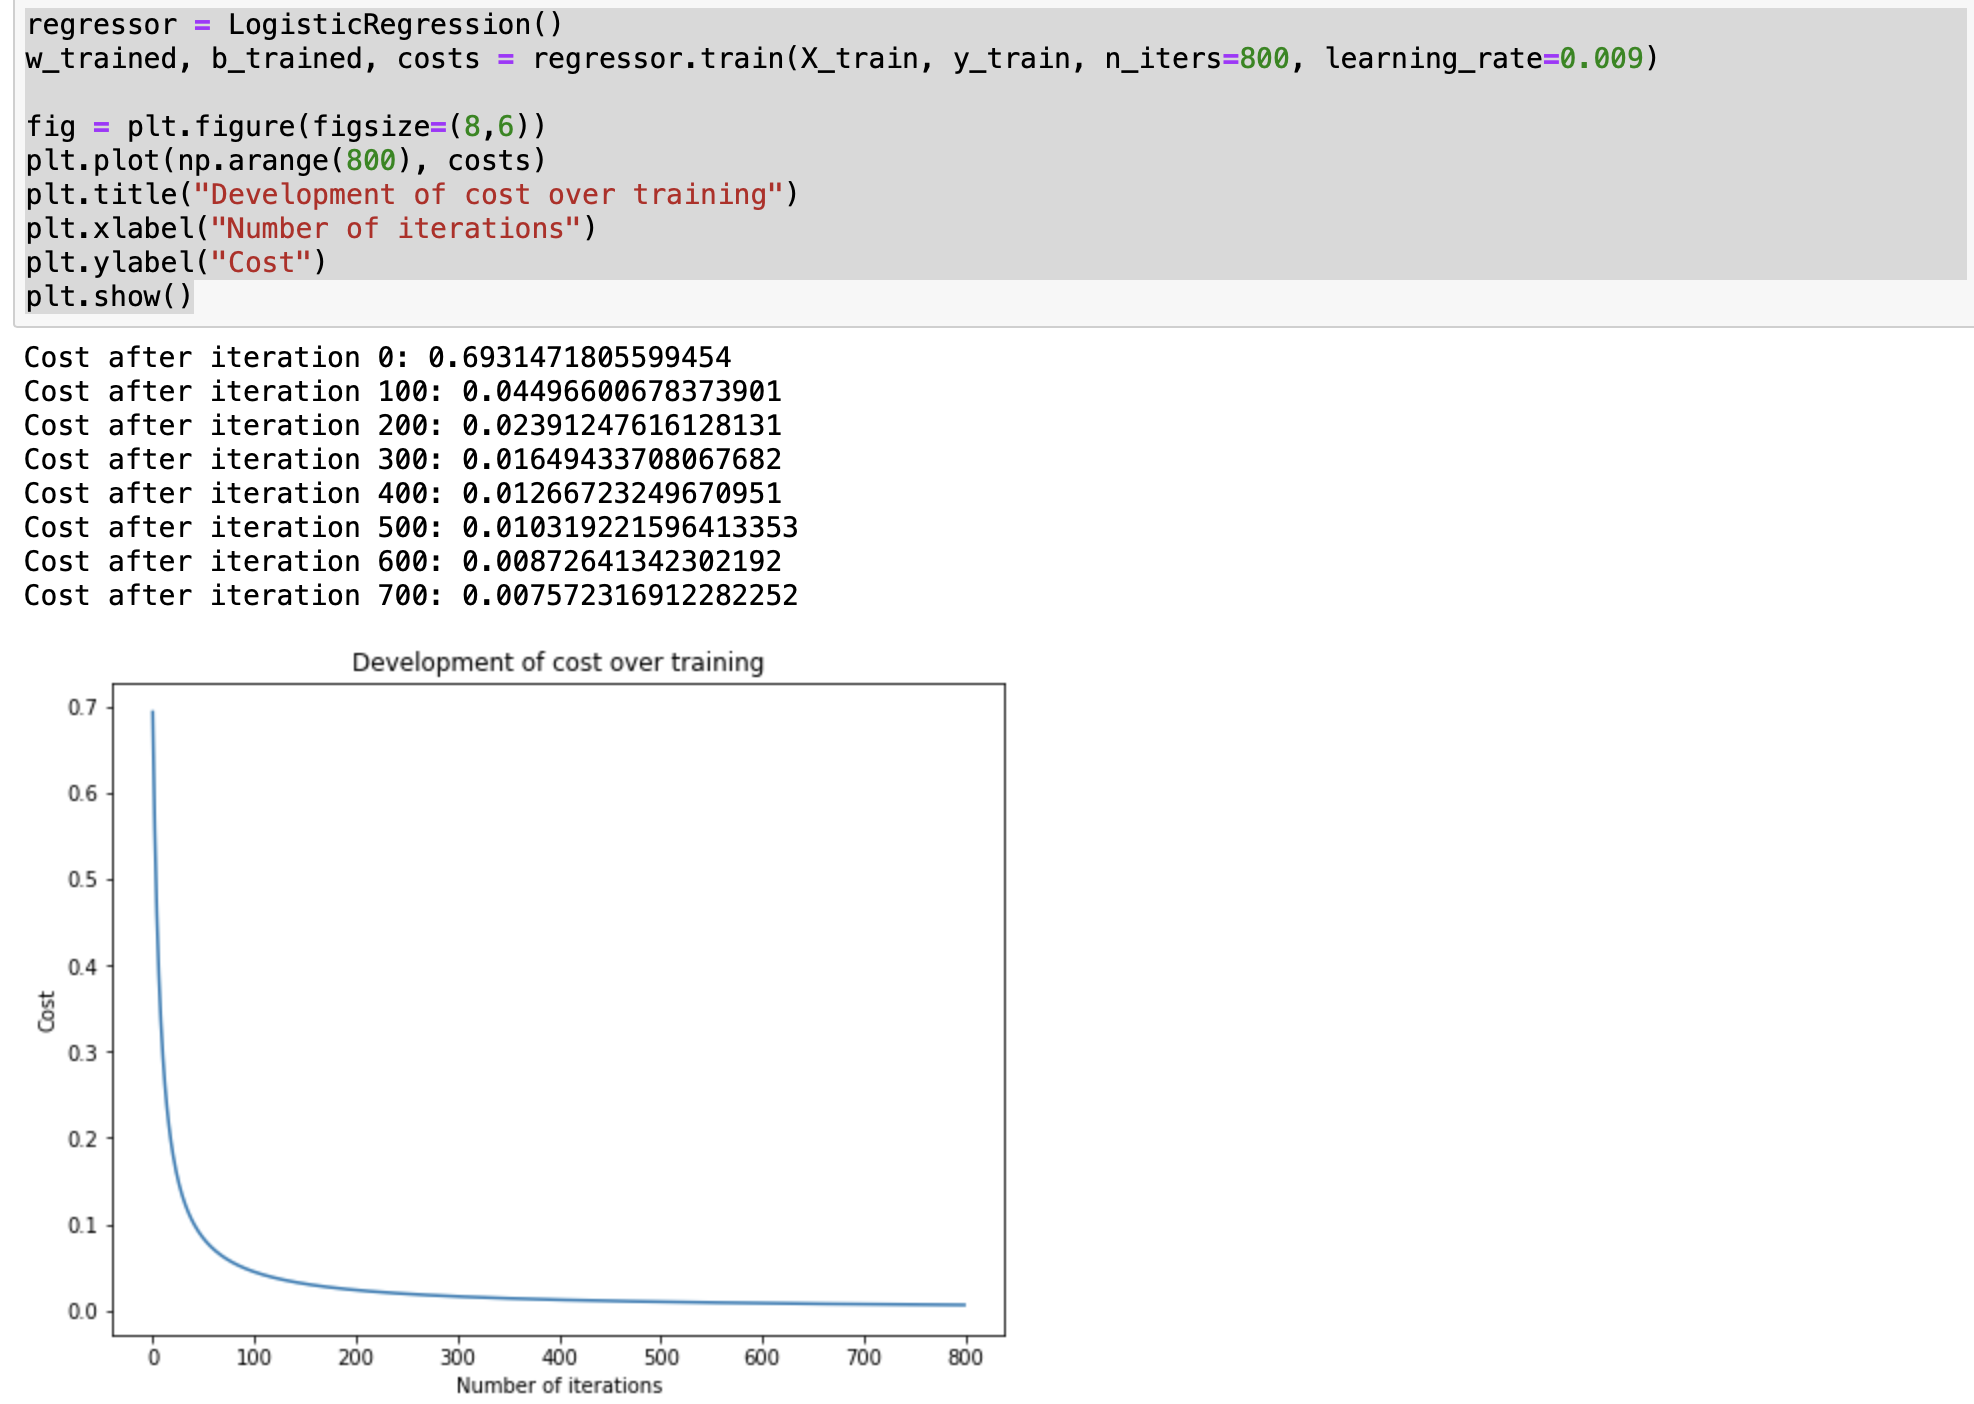Click the learning_rate=0.009 value
This screenshot has width=1974, height=1404.
tap(1600, 59)
